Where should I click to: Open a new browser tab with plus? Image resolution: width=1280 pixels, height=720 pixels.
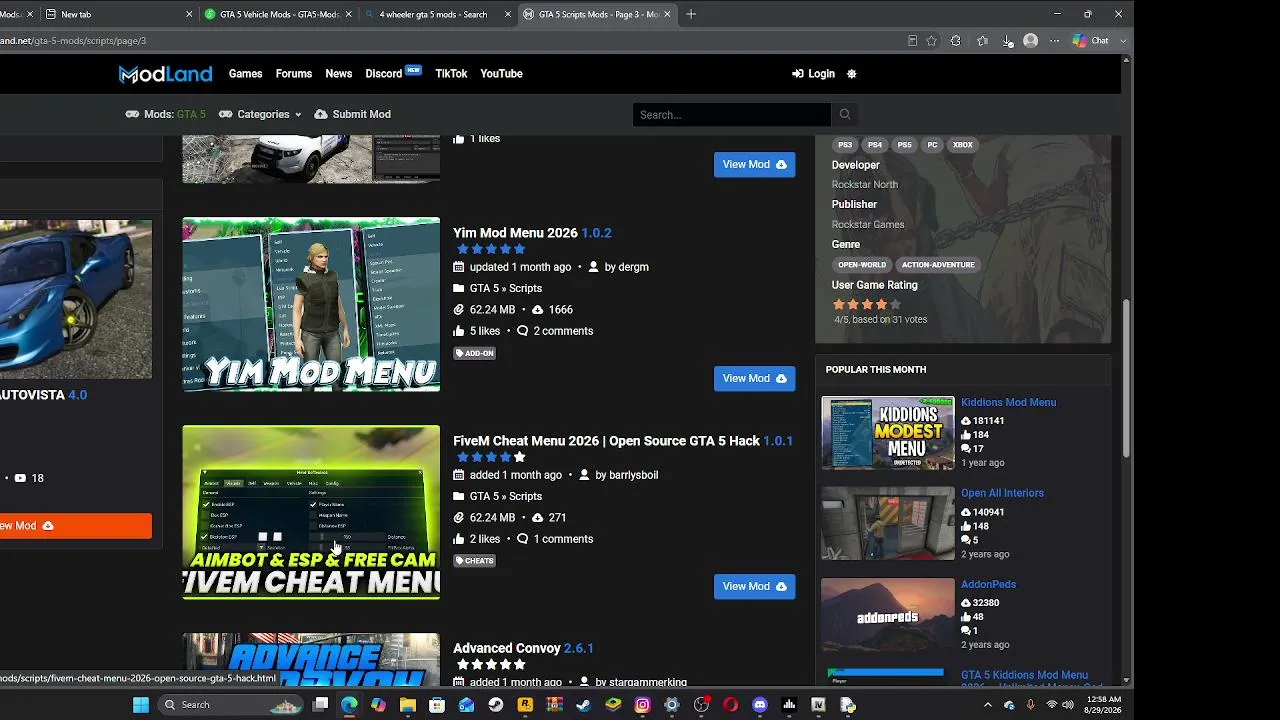coord(691,14)
